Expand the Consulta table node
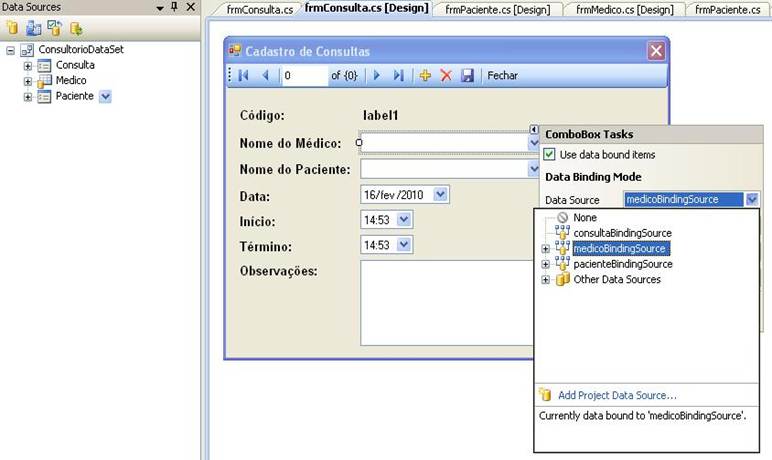The height and width of the screenshot is (460, 772). click(28, 66)
